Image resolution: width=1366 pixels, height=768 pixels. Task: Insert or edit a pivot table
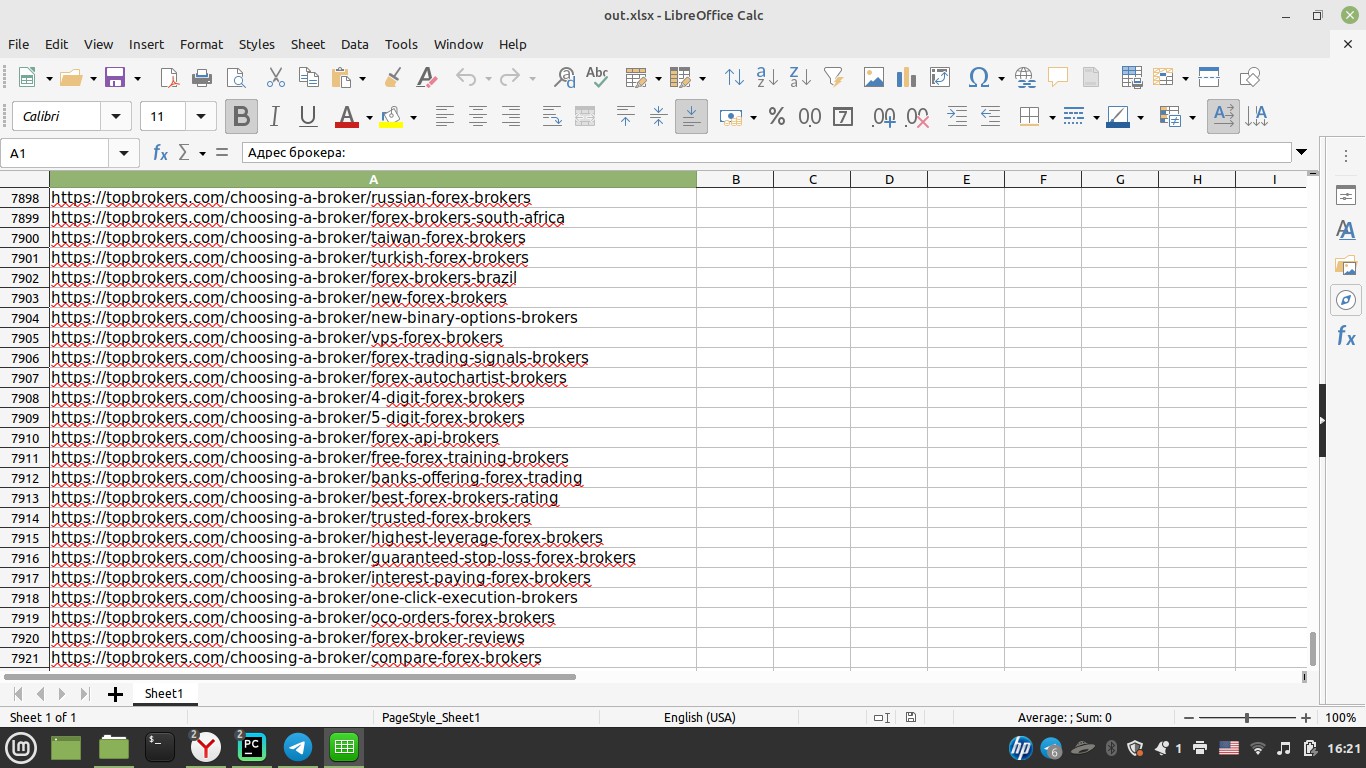(x=939, y=78)
